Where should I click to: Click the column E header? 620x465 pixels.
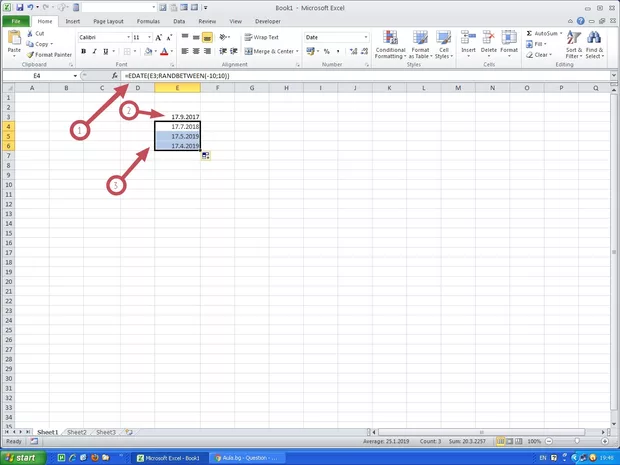177,88
